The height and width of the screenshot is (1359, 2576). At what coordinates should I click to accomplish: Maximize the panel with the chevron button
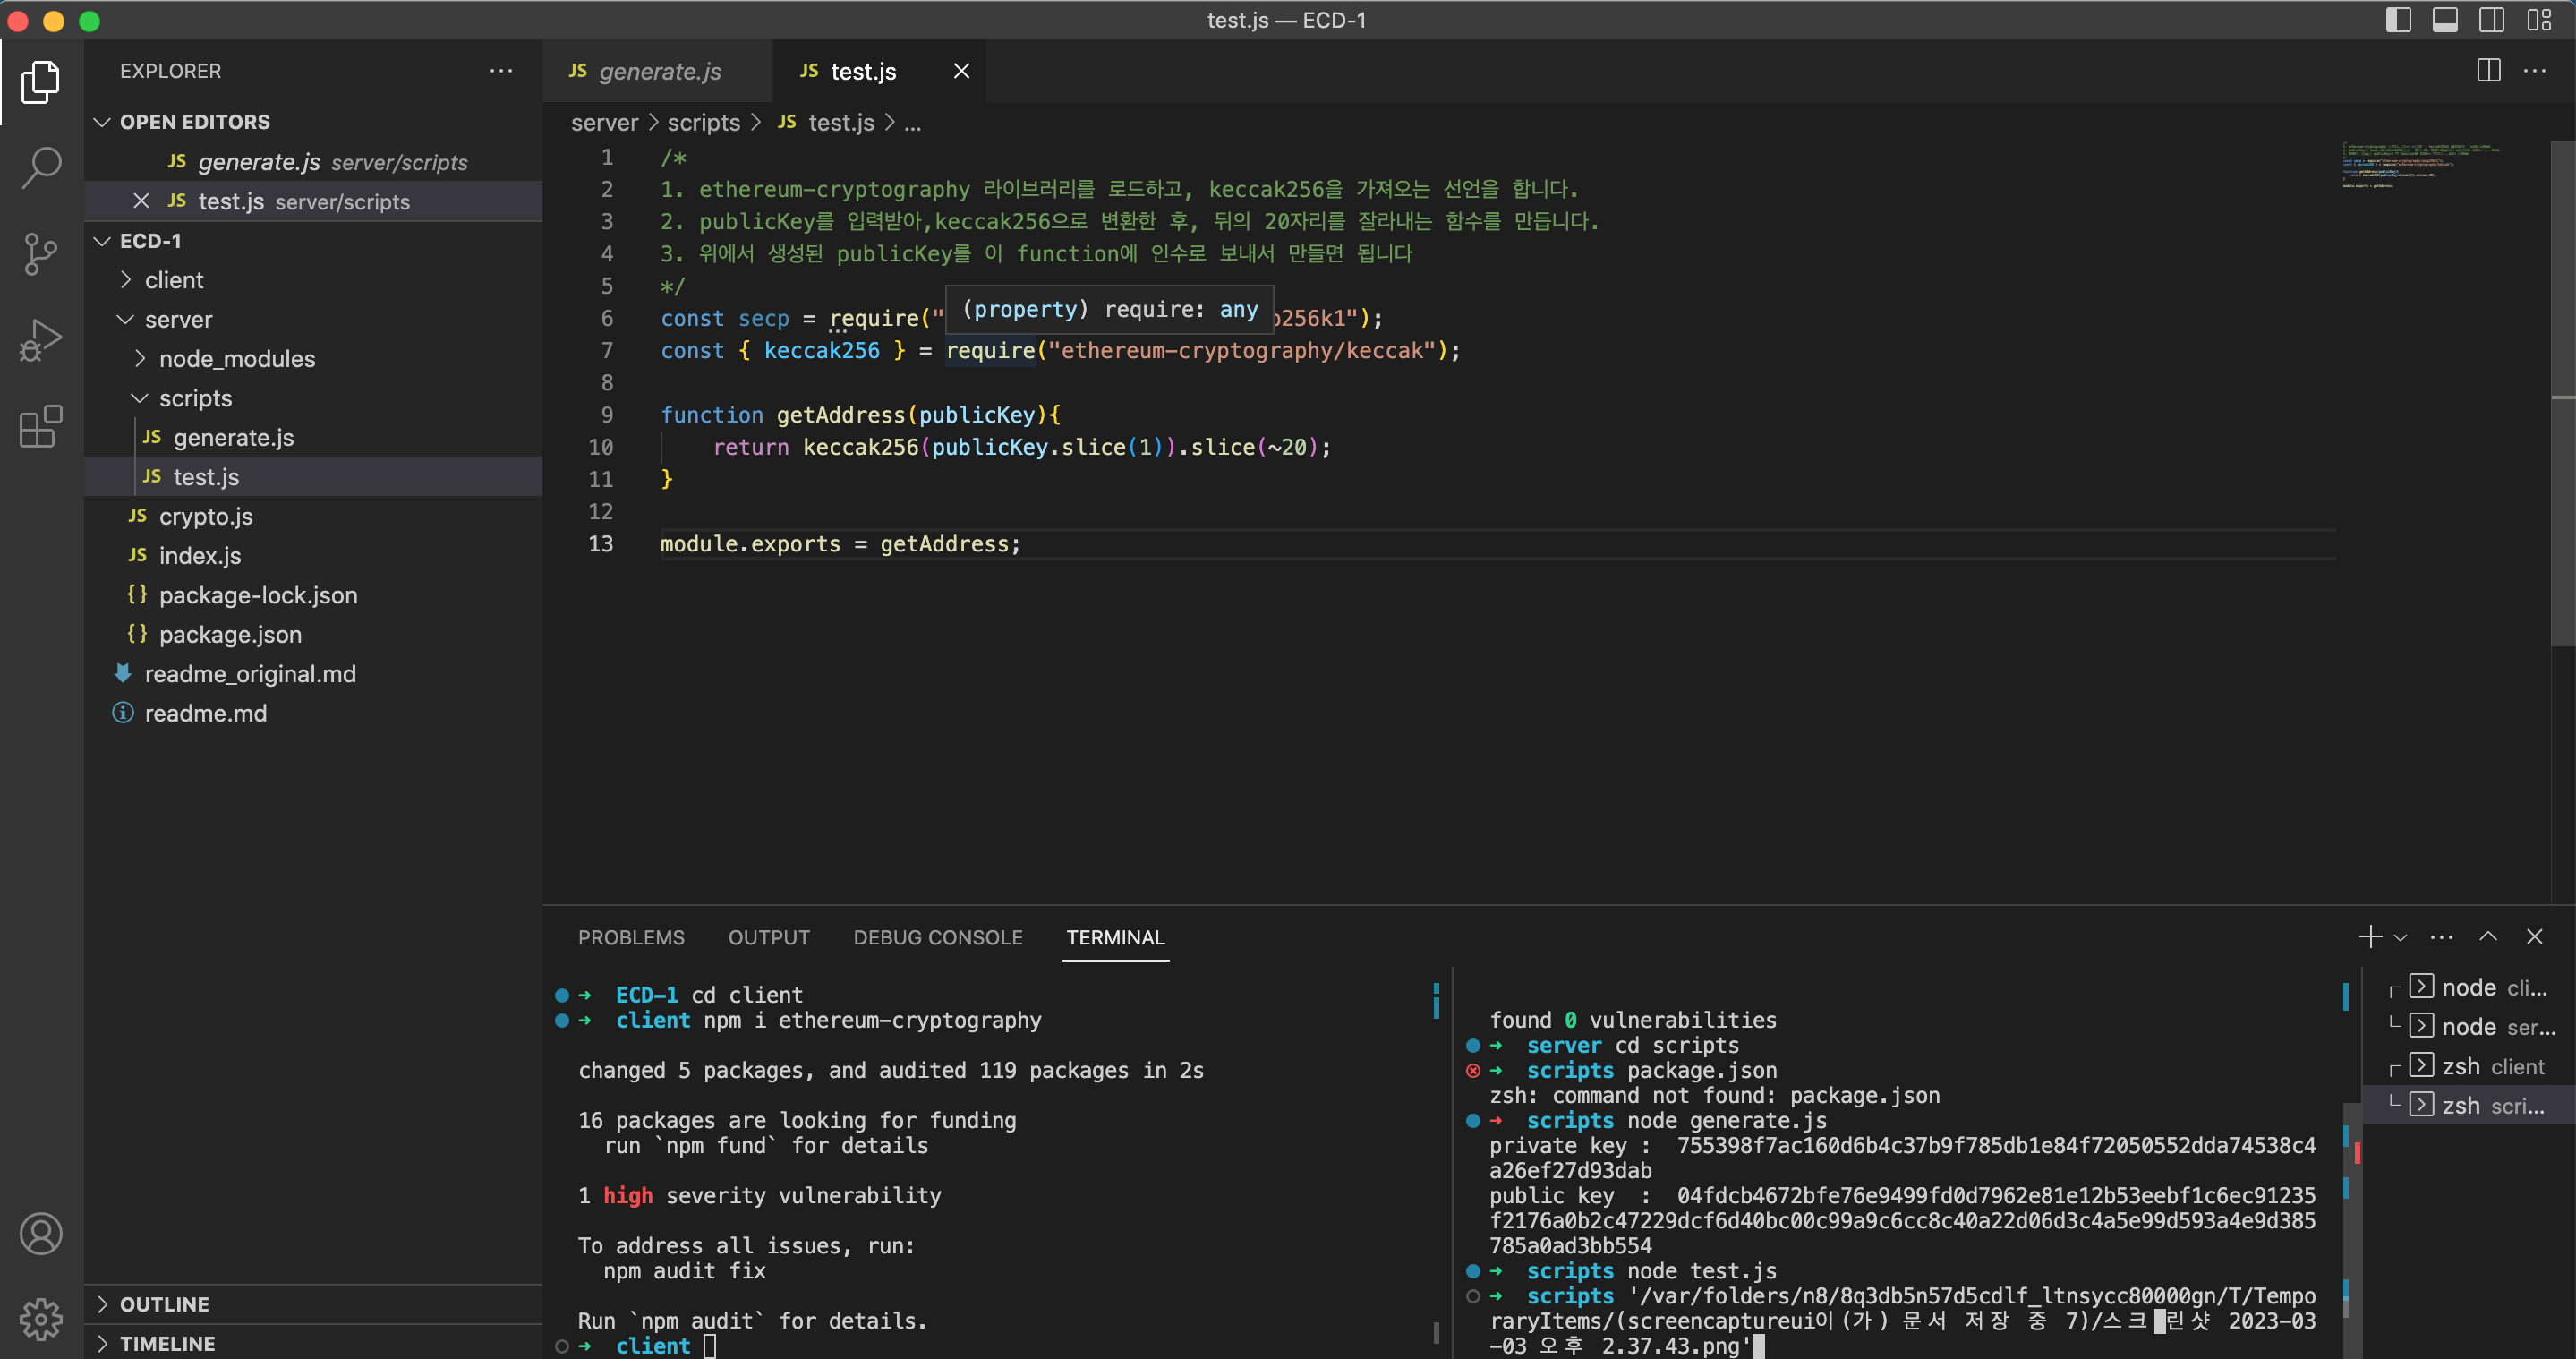click(x=2488, y=936)
